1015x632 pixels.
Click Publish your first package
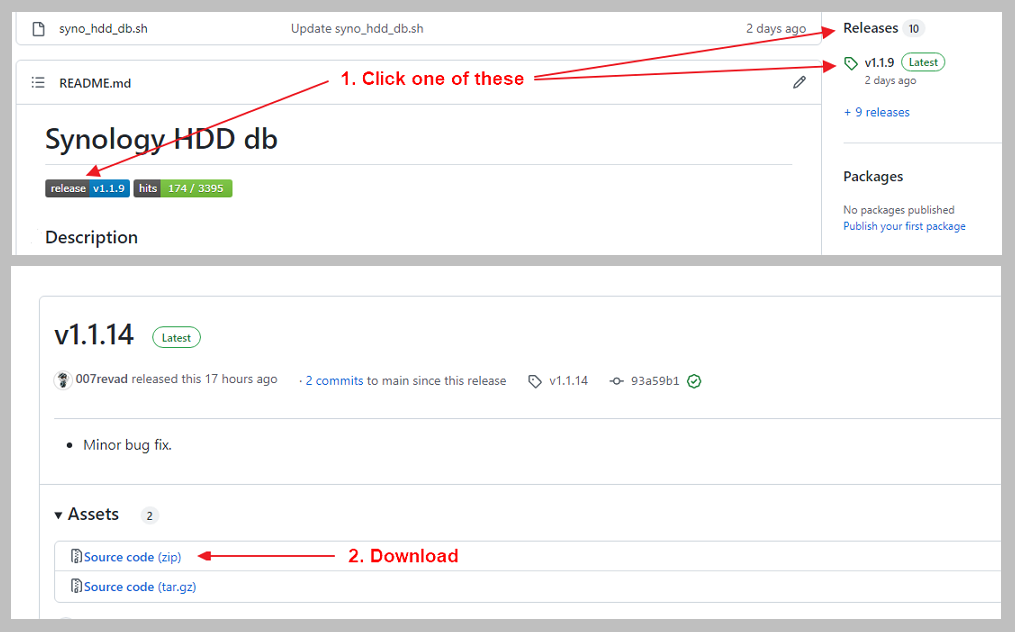coord(904,226)
